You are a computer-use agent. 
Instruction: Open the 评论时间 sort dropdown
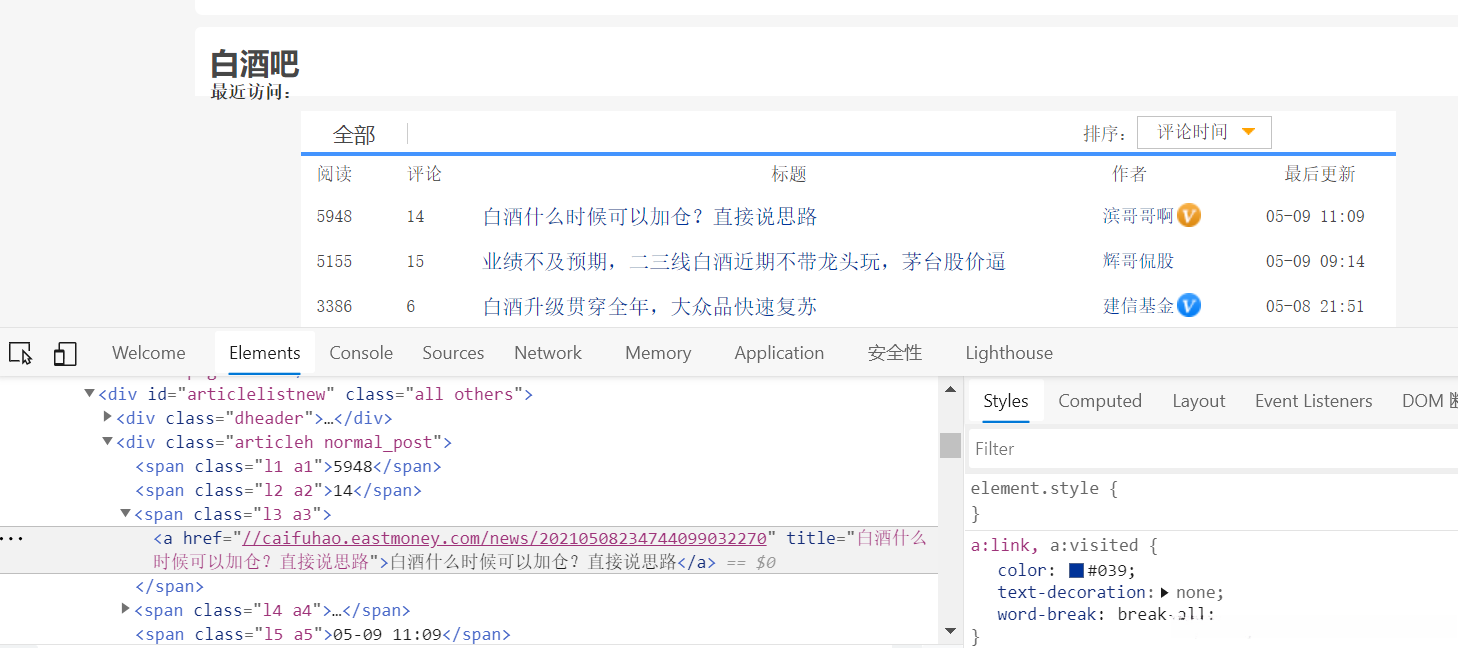[1204, 132]
